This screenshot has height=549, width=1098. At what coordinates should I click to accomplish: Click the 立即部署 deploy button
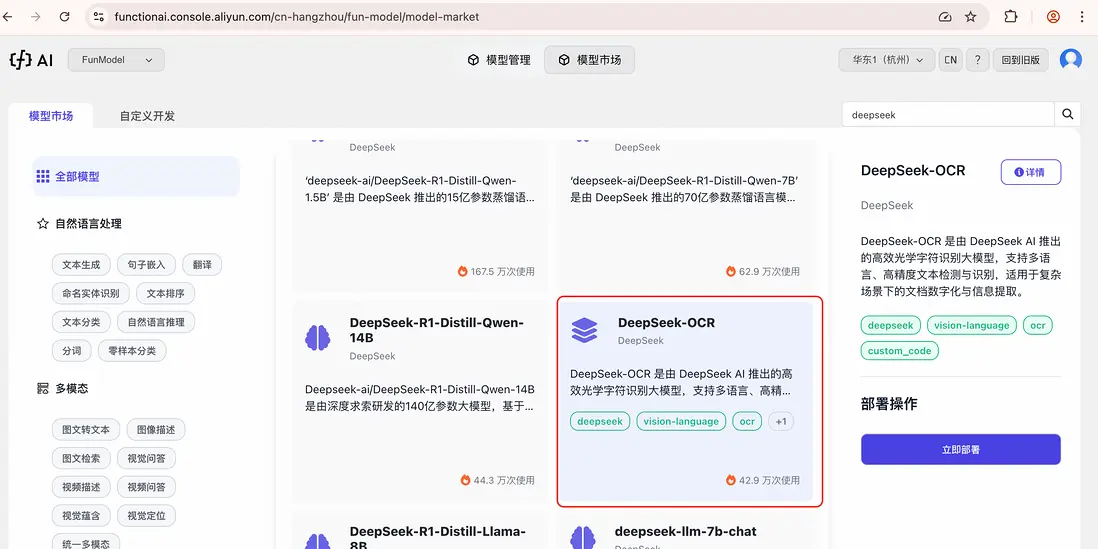point(961,450)
